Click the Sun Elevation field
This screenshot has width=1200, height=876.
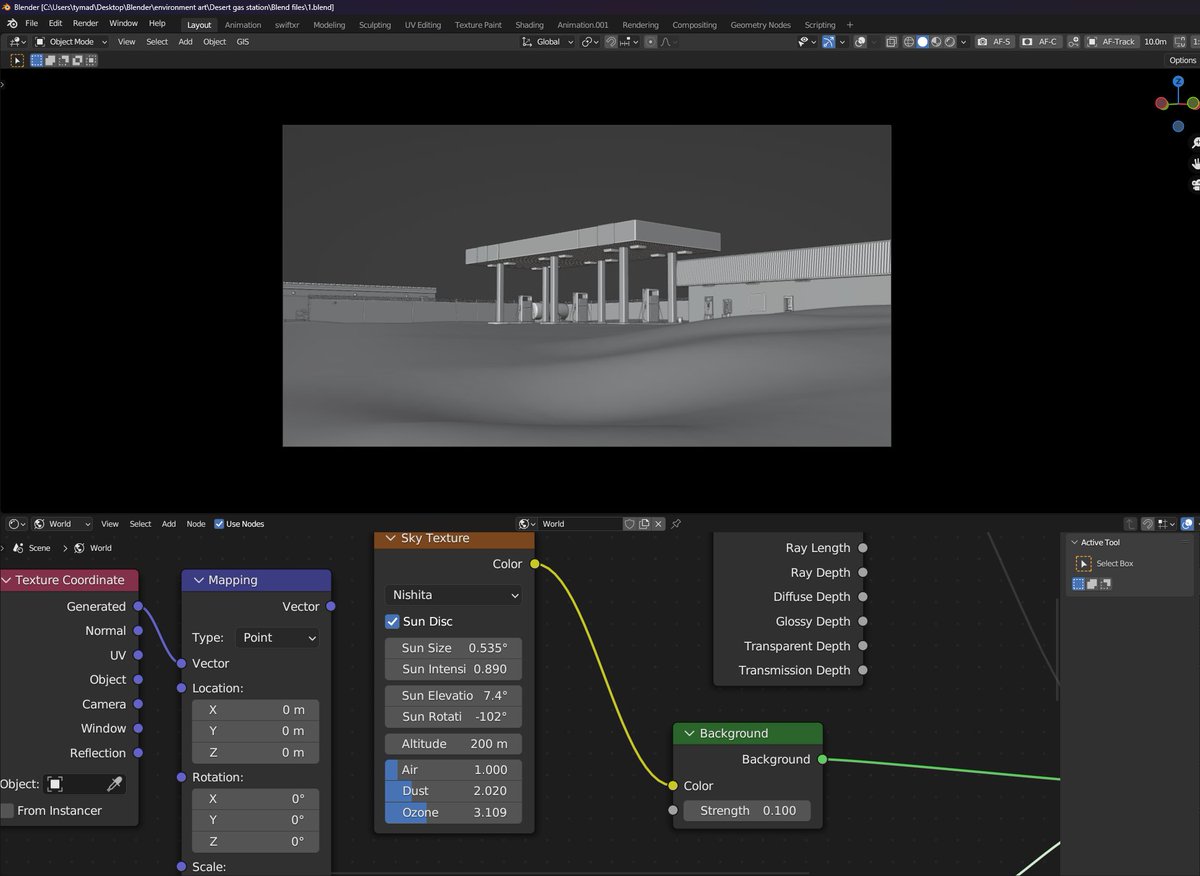point(454,695)
